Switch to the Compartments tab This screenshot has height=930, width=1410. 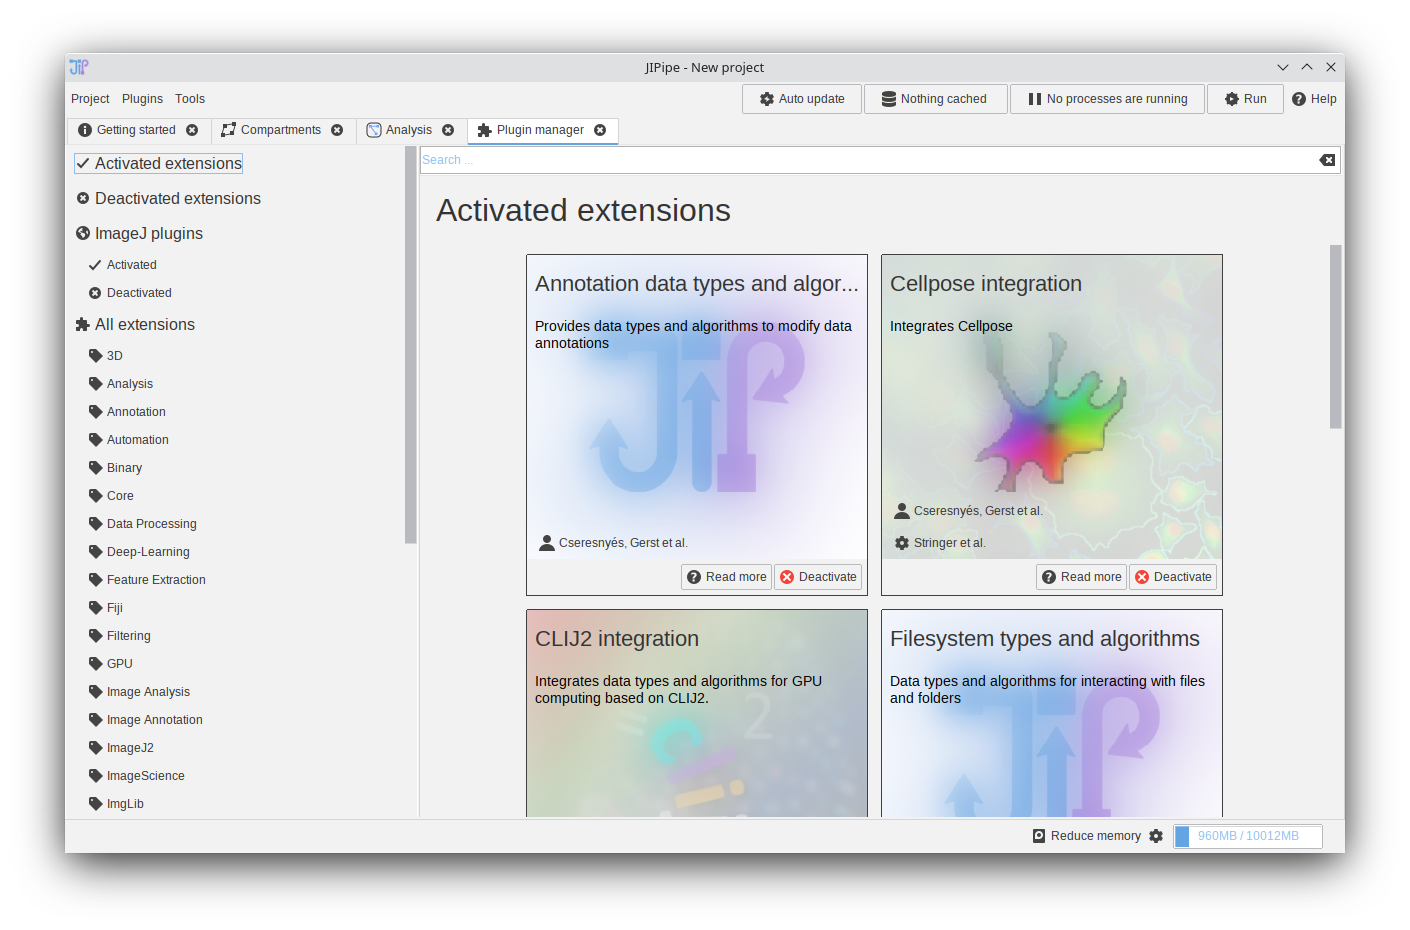pyautogui.click(x=280, y=129)
